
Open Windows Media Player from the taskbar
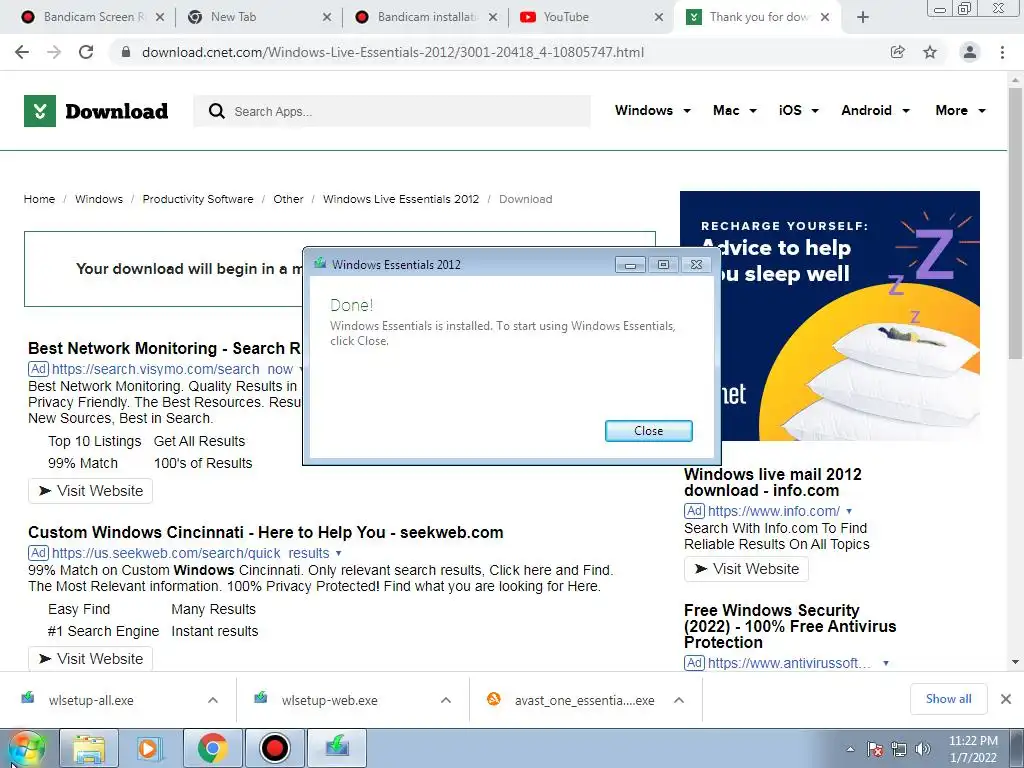(x=148, y=748)
